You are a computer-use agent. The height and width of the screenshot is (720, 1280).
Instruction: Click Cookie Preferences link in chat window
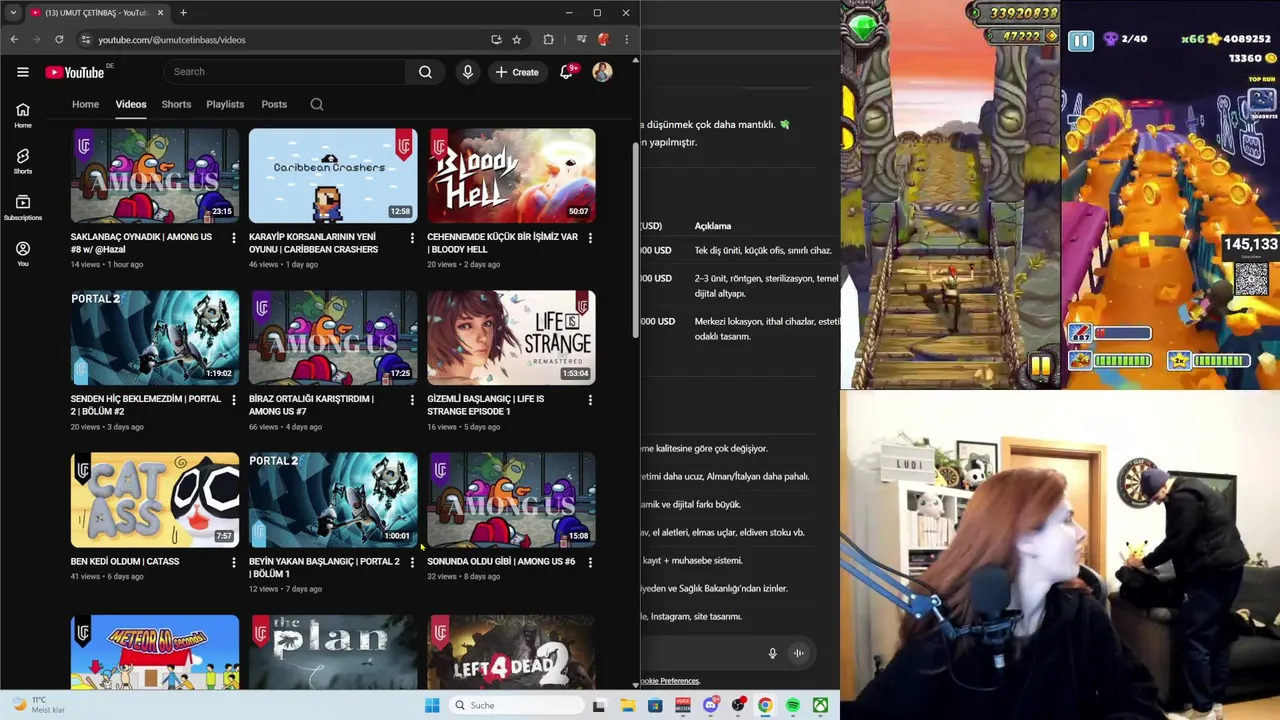(670, 681)
